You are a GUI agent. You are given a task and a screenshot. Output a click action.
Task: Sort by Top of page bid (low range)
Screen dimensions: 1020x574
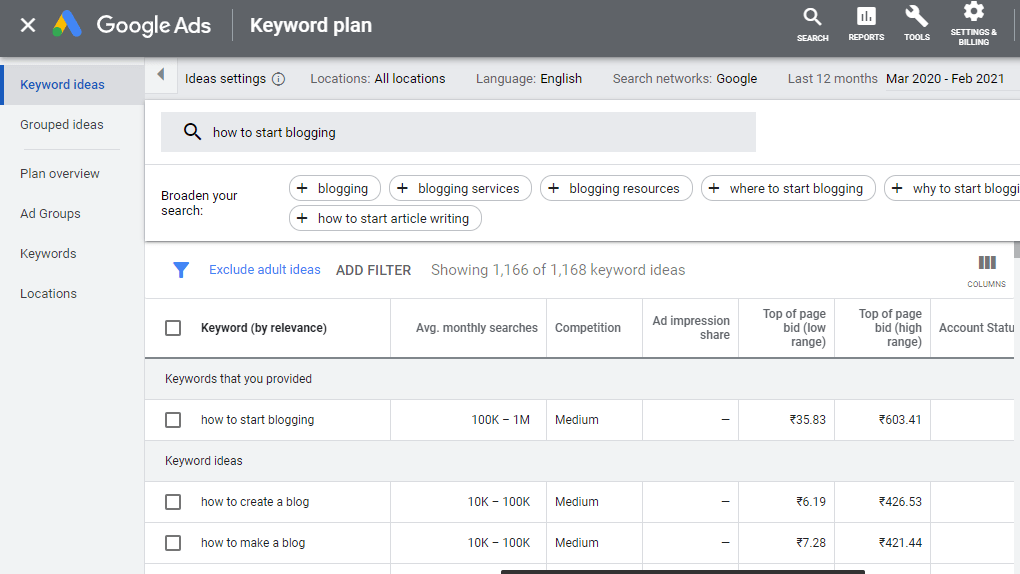point(794,328)
